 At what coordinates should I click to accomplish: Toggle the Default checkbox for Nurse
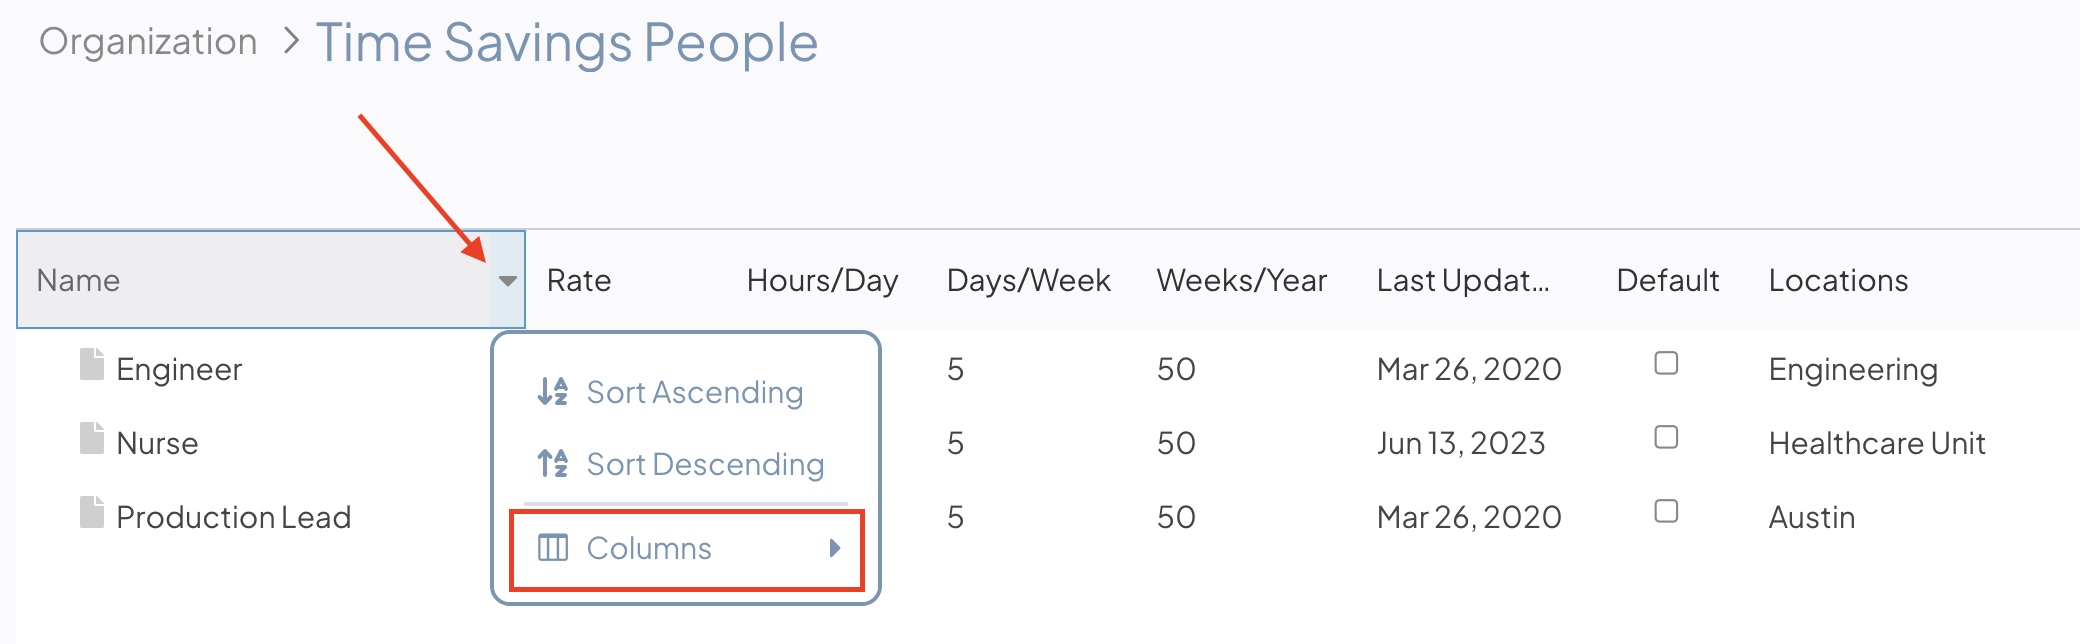click(x=1666, y=437)
